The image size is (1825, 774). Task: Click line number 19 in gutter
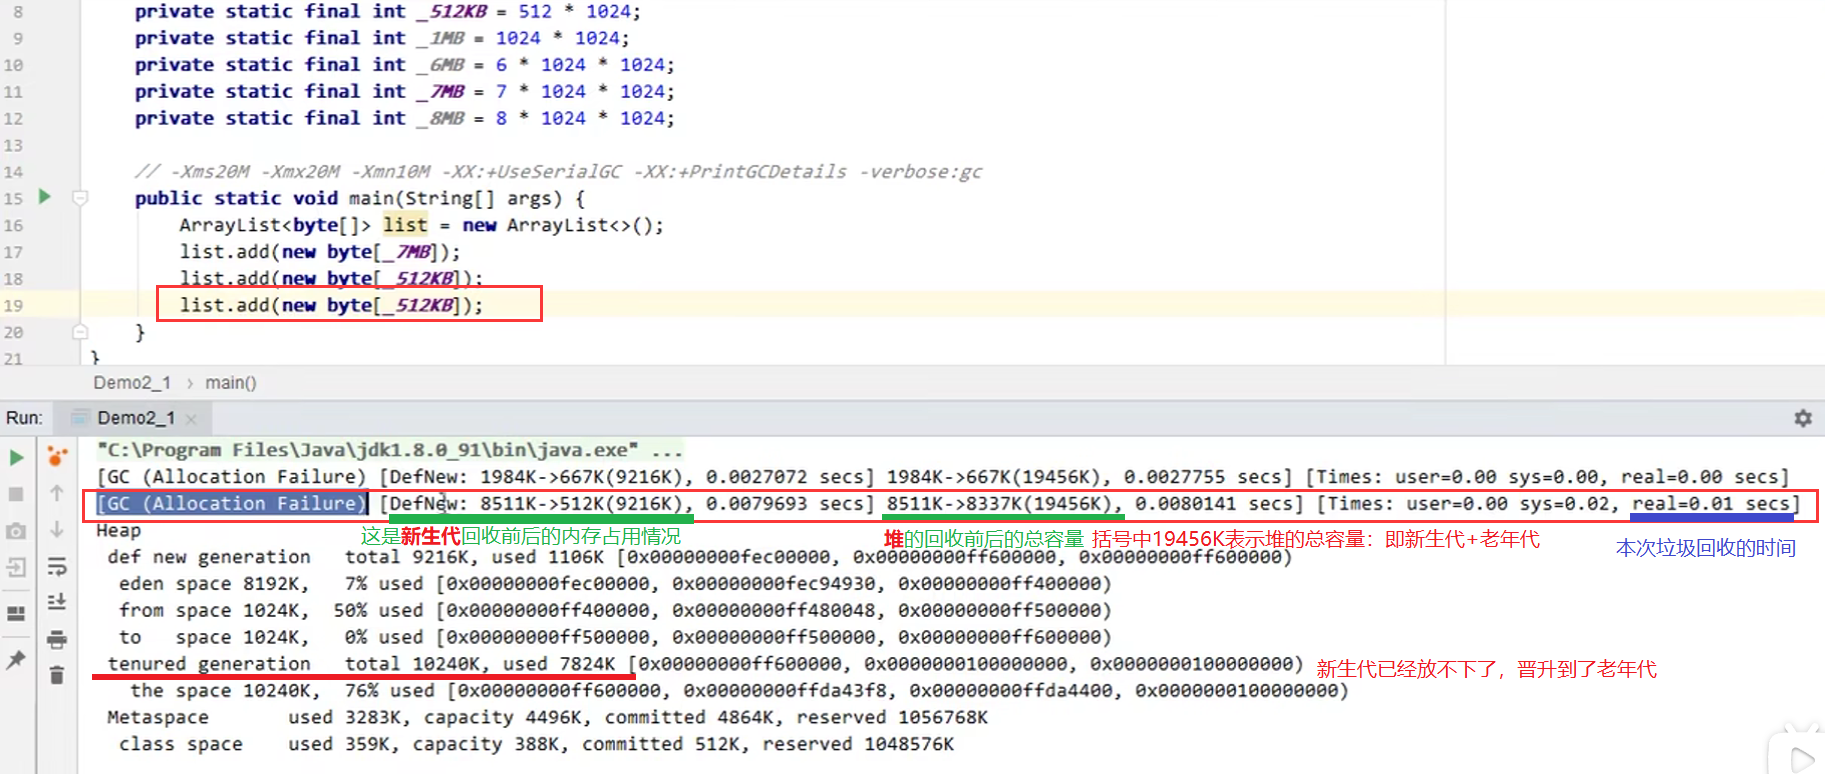(13, 306)
